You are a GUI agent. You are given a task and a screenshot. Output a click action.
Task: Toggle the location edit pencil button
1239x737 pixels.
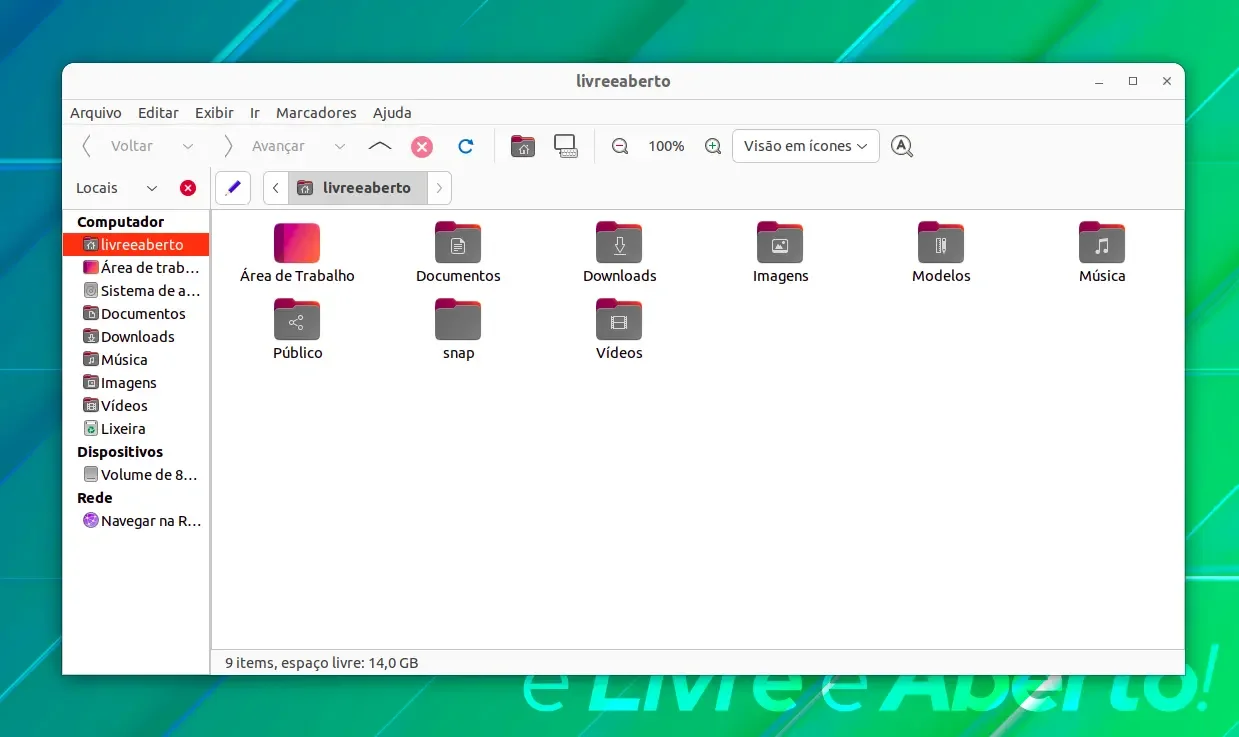tap(233, 188)
